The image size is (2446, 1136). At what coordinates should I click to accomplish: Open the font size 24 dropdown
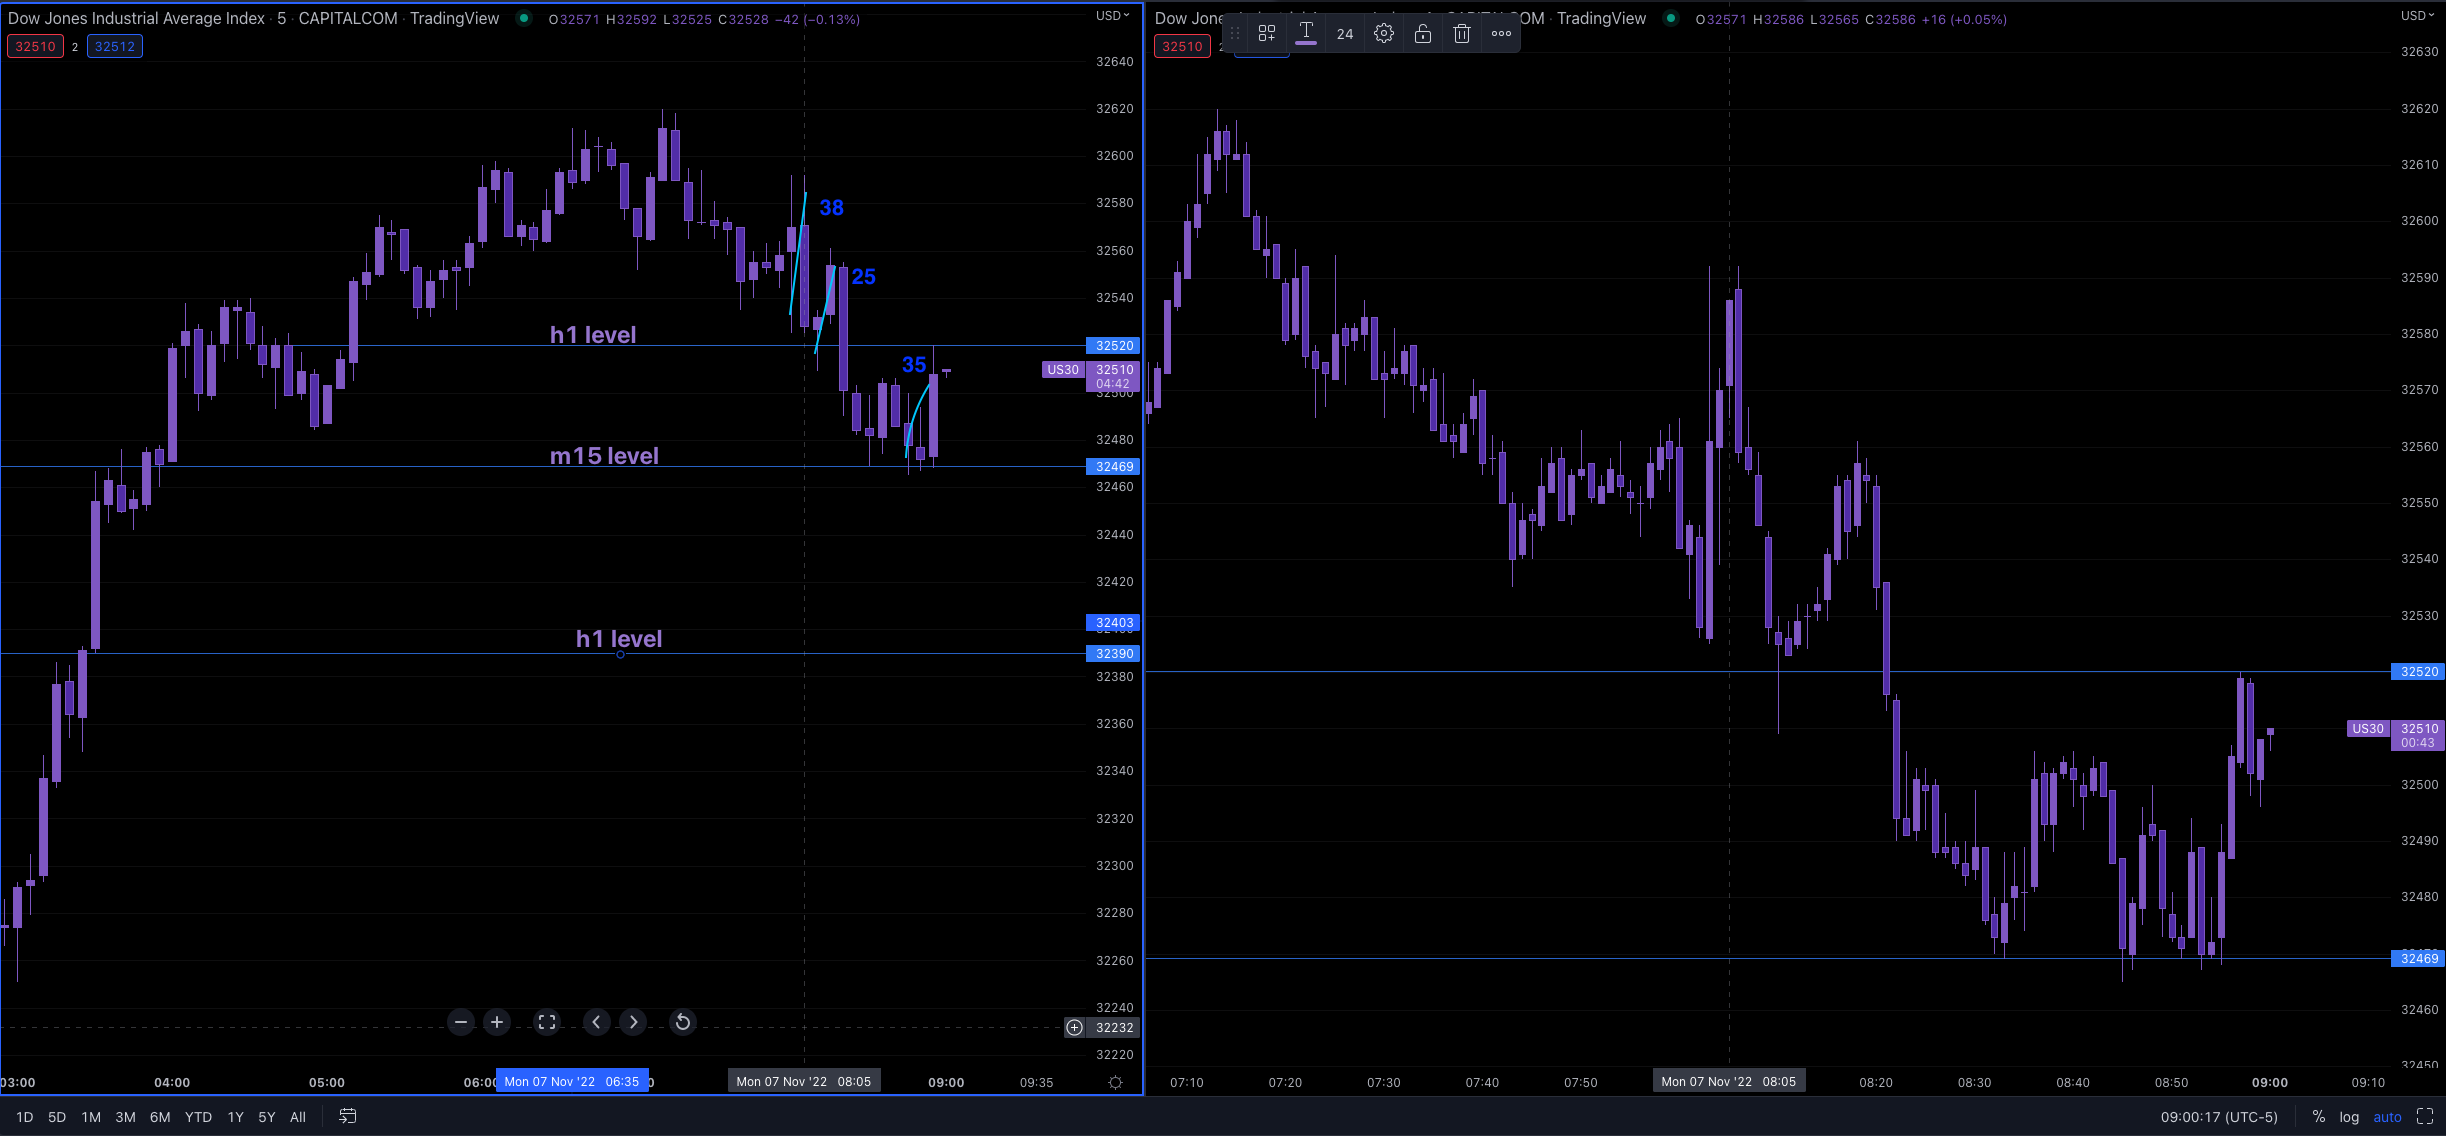pos(1345,33)
